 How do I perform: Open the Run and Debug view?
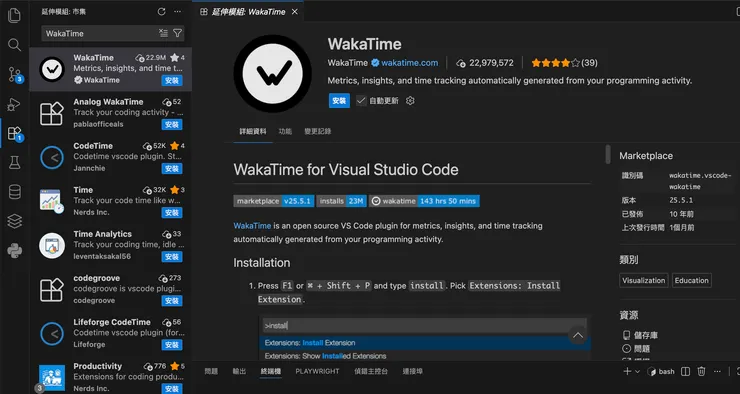click(14, 104)
